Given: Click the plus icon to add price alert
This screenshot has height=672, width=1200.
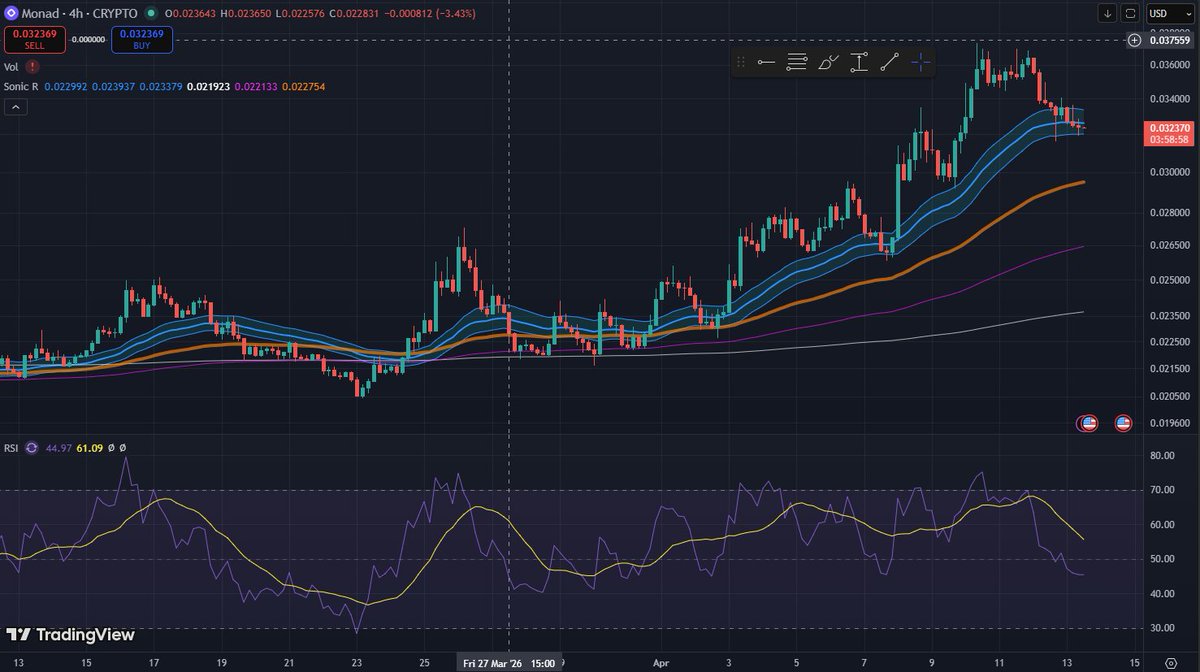Looking at the screenshot, I should tap(1134, 40).
